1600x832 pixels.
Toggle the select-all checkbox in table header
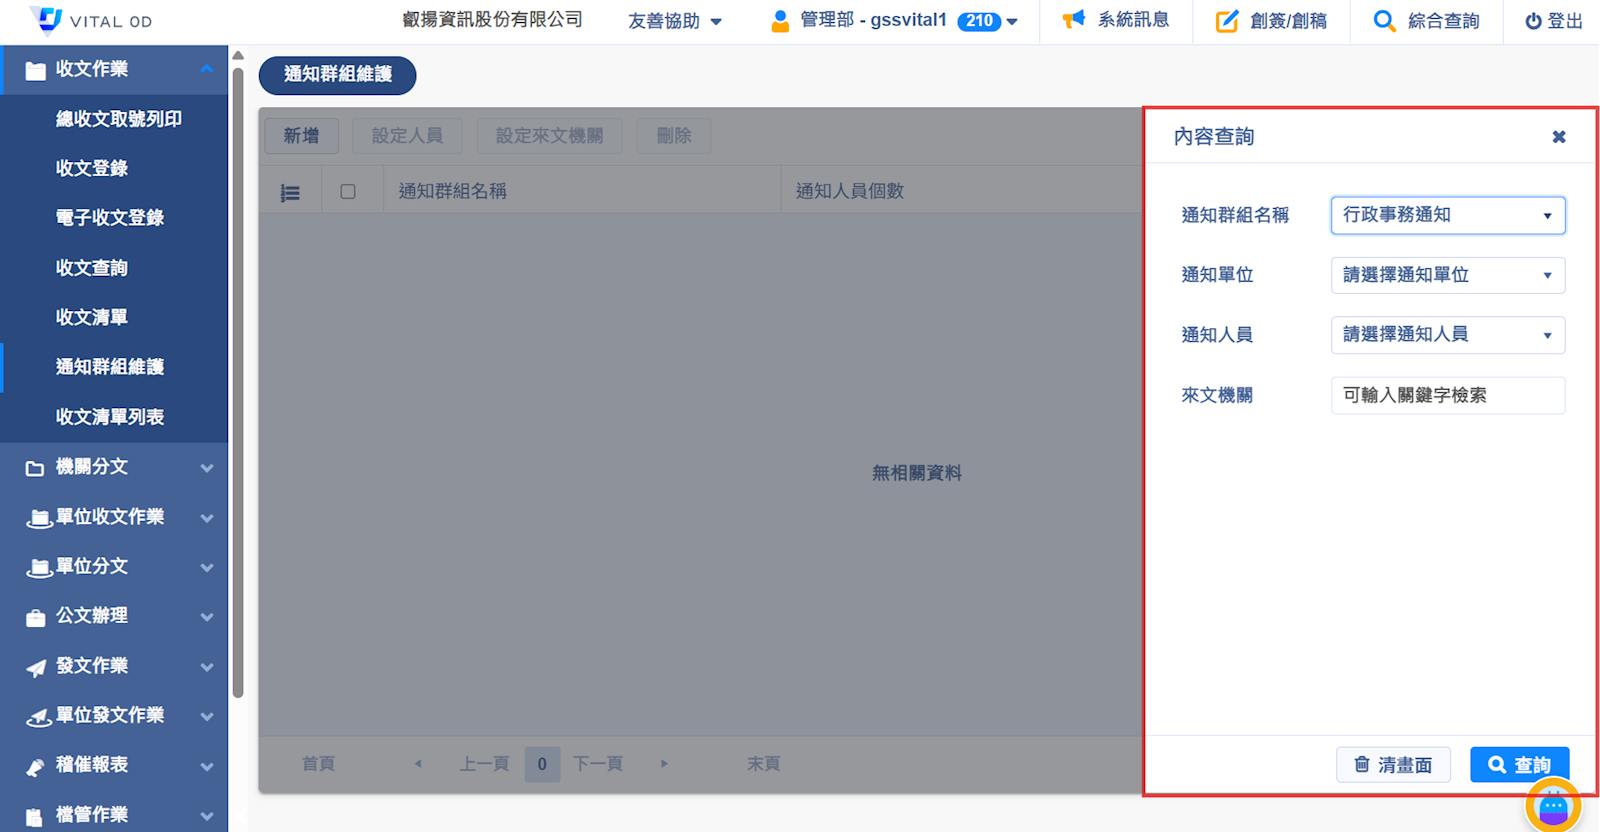point(348,191)
